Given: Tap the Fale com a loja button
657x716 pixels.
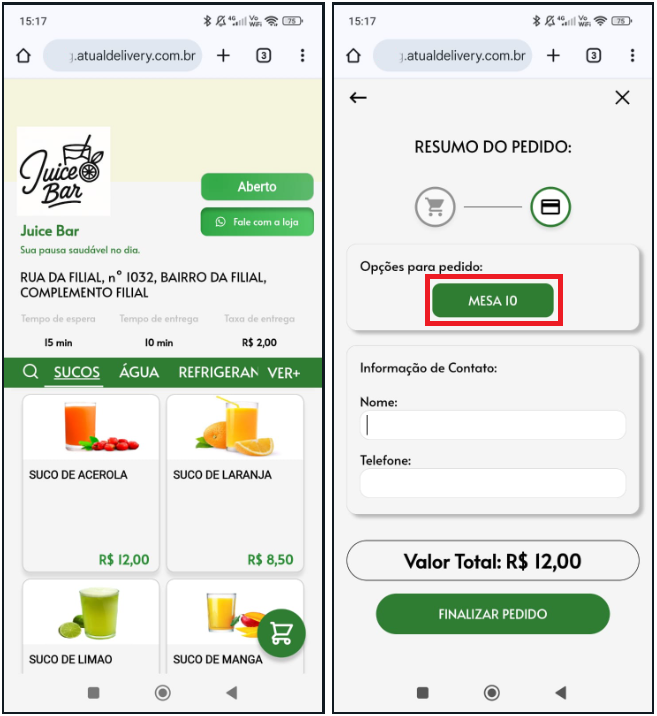Looking at the screenshot, I should coord(257,222).
